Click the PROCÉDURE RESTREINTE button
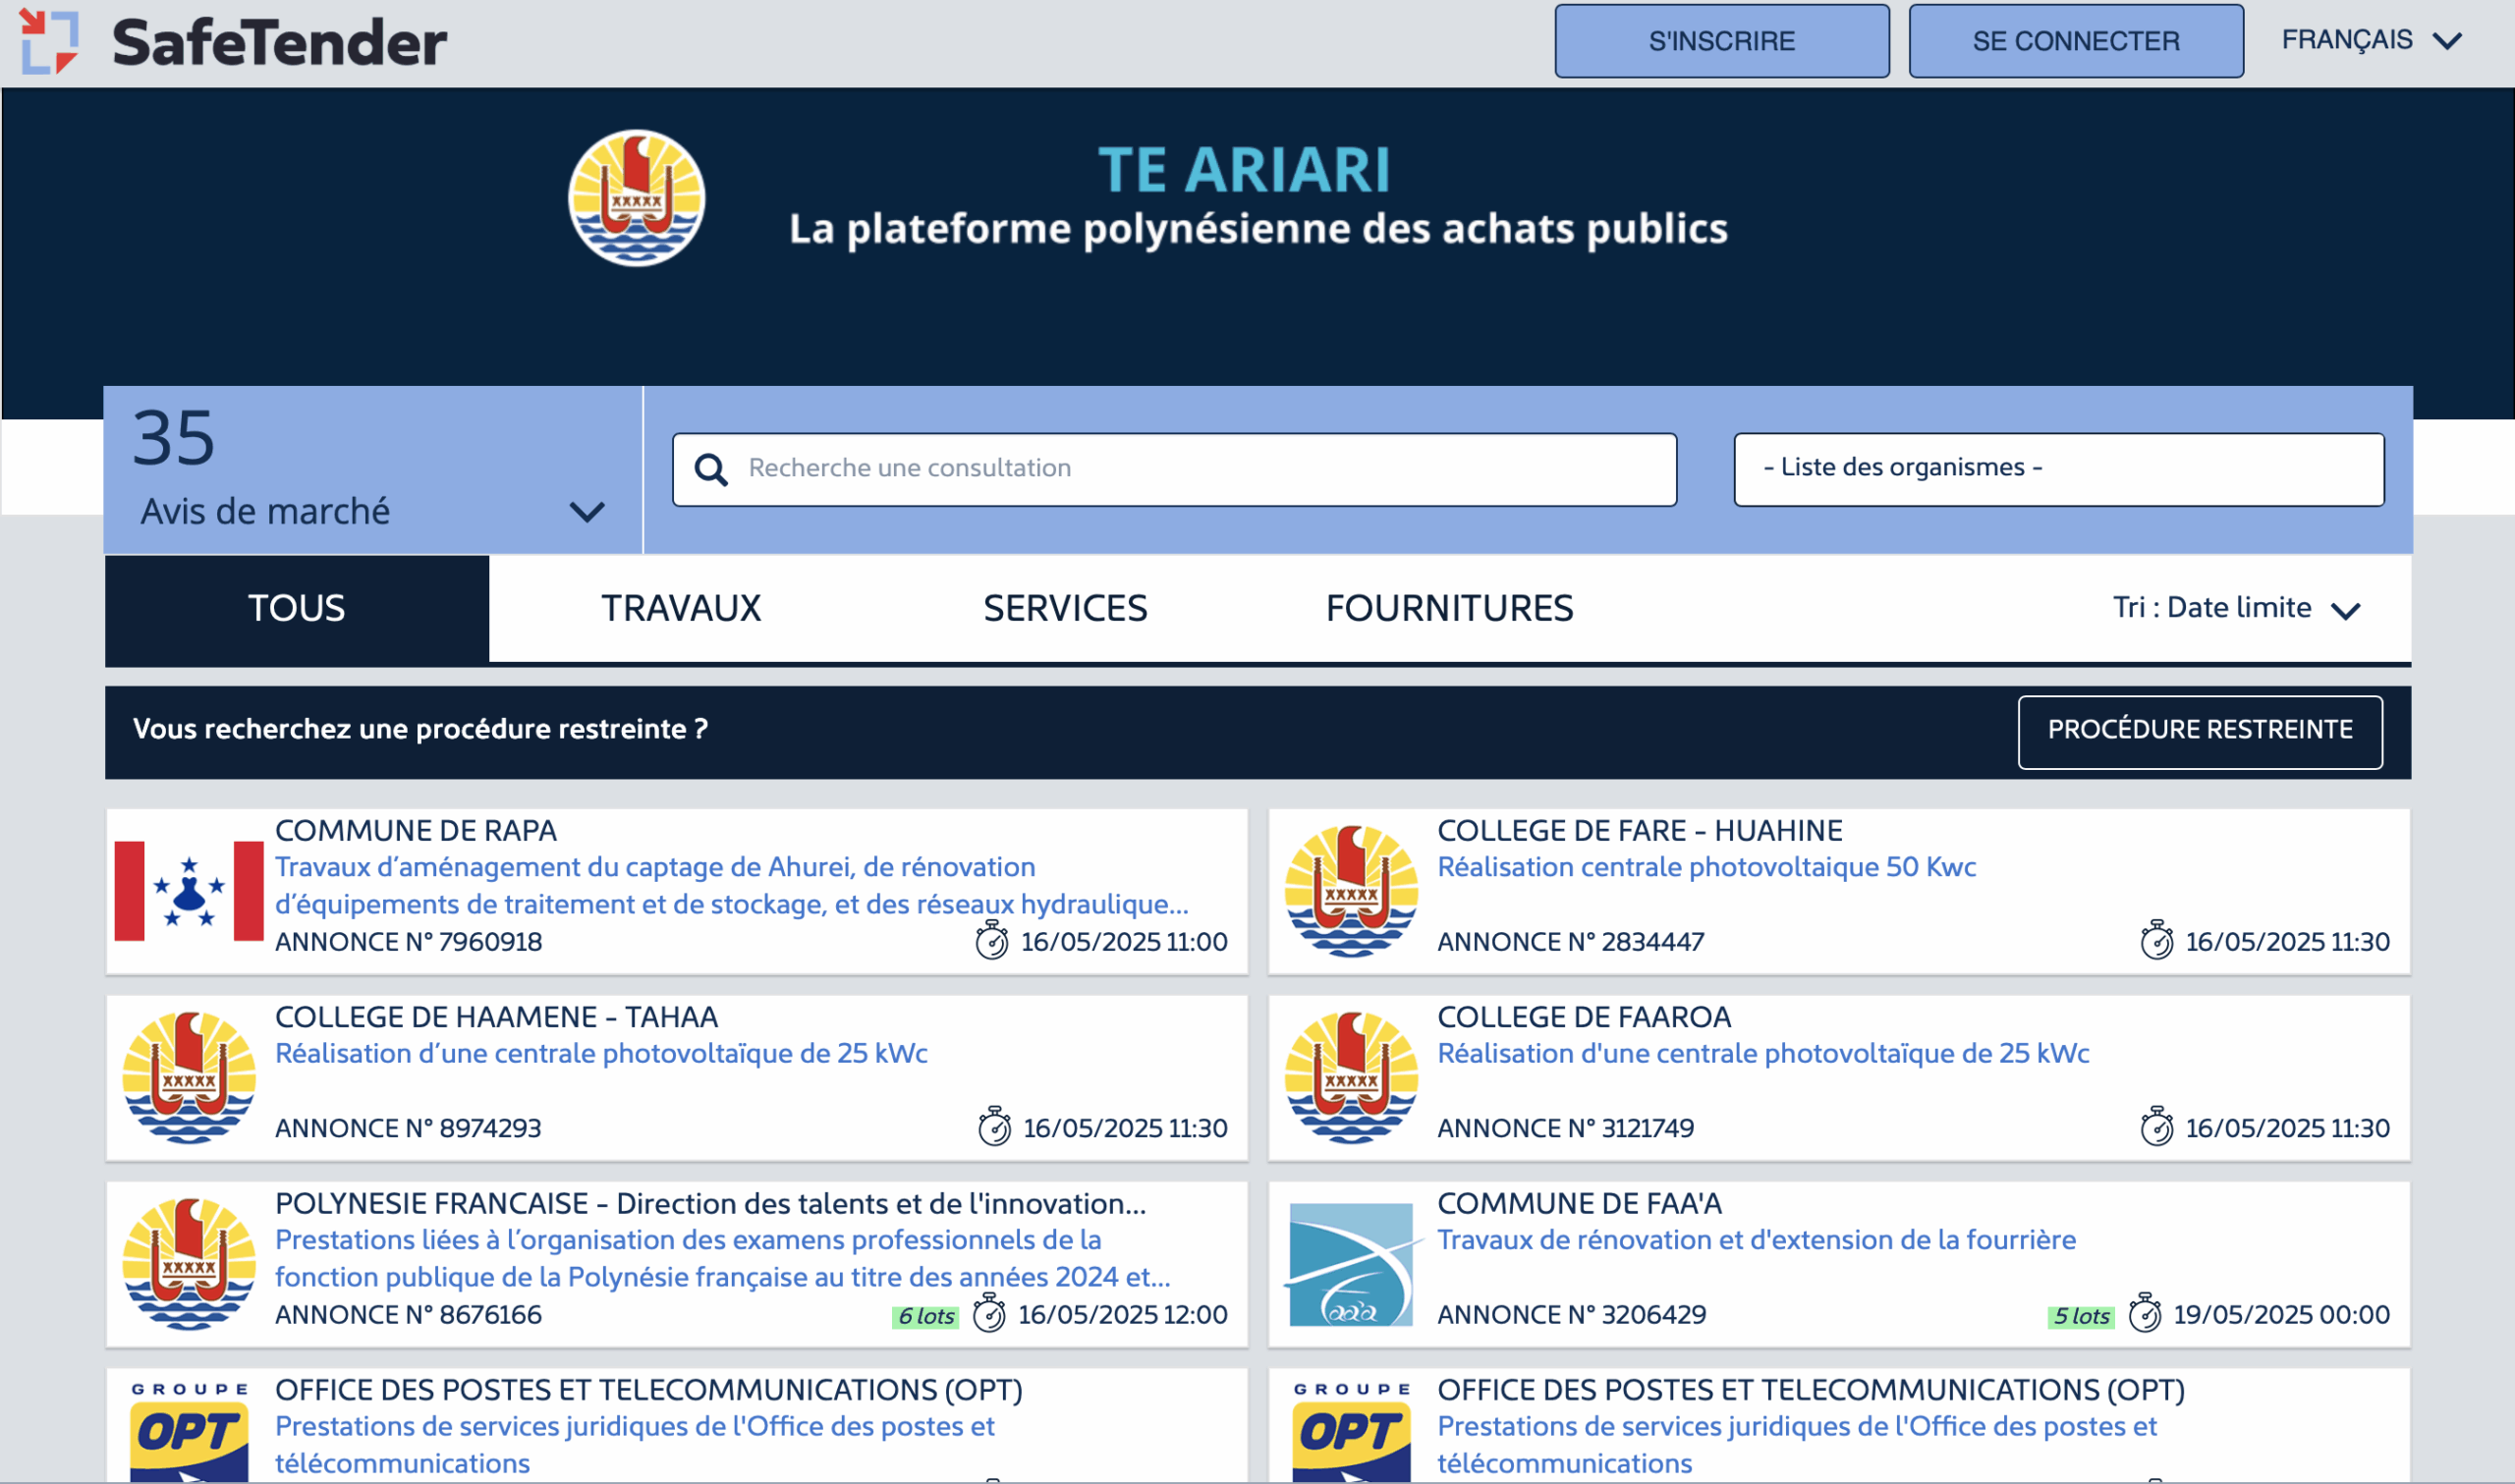2515x1484 pixels. (x=2199, y=731)
